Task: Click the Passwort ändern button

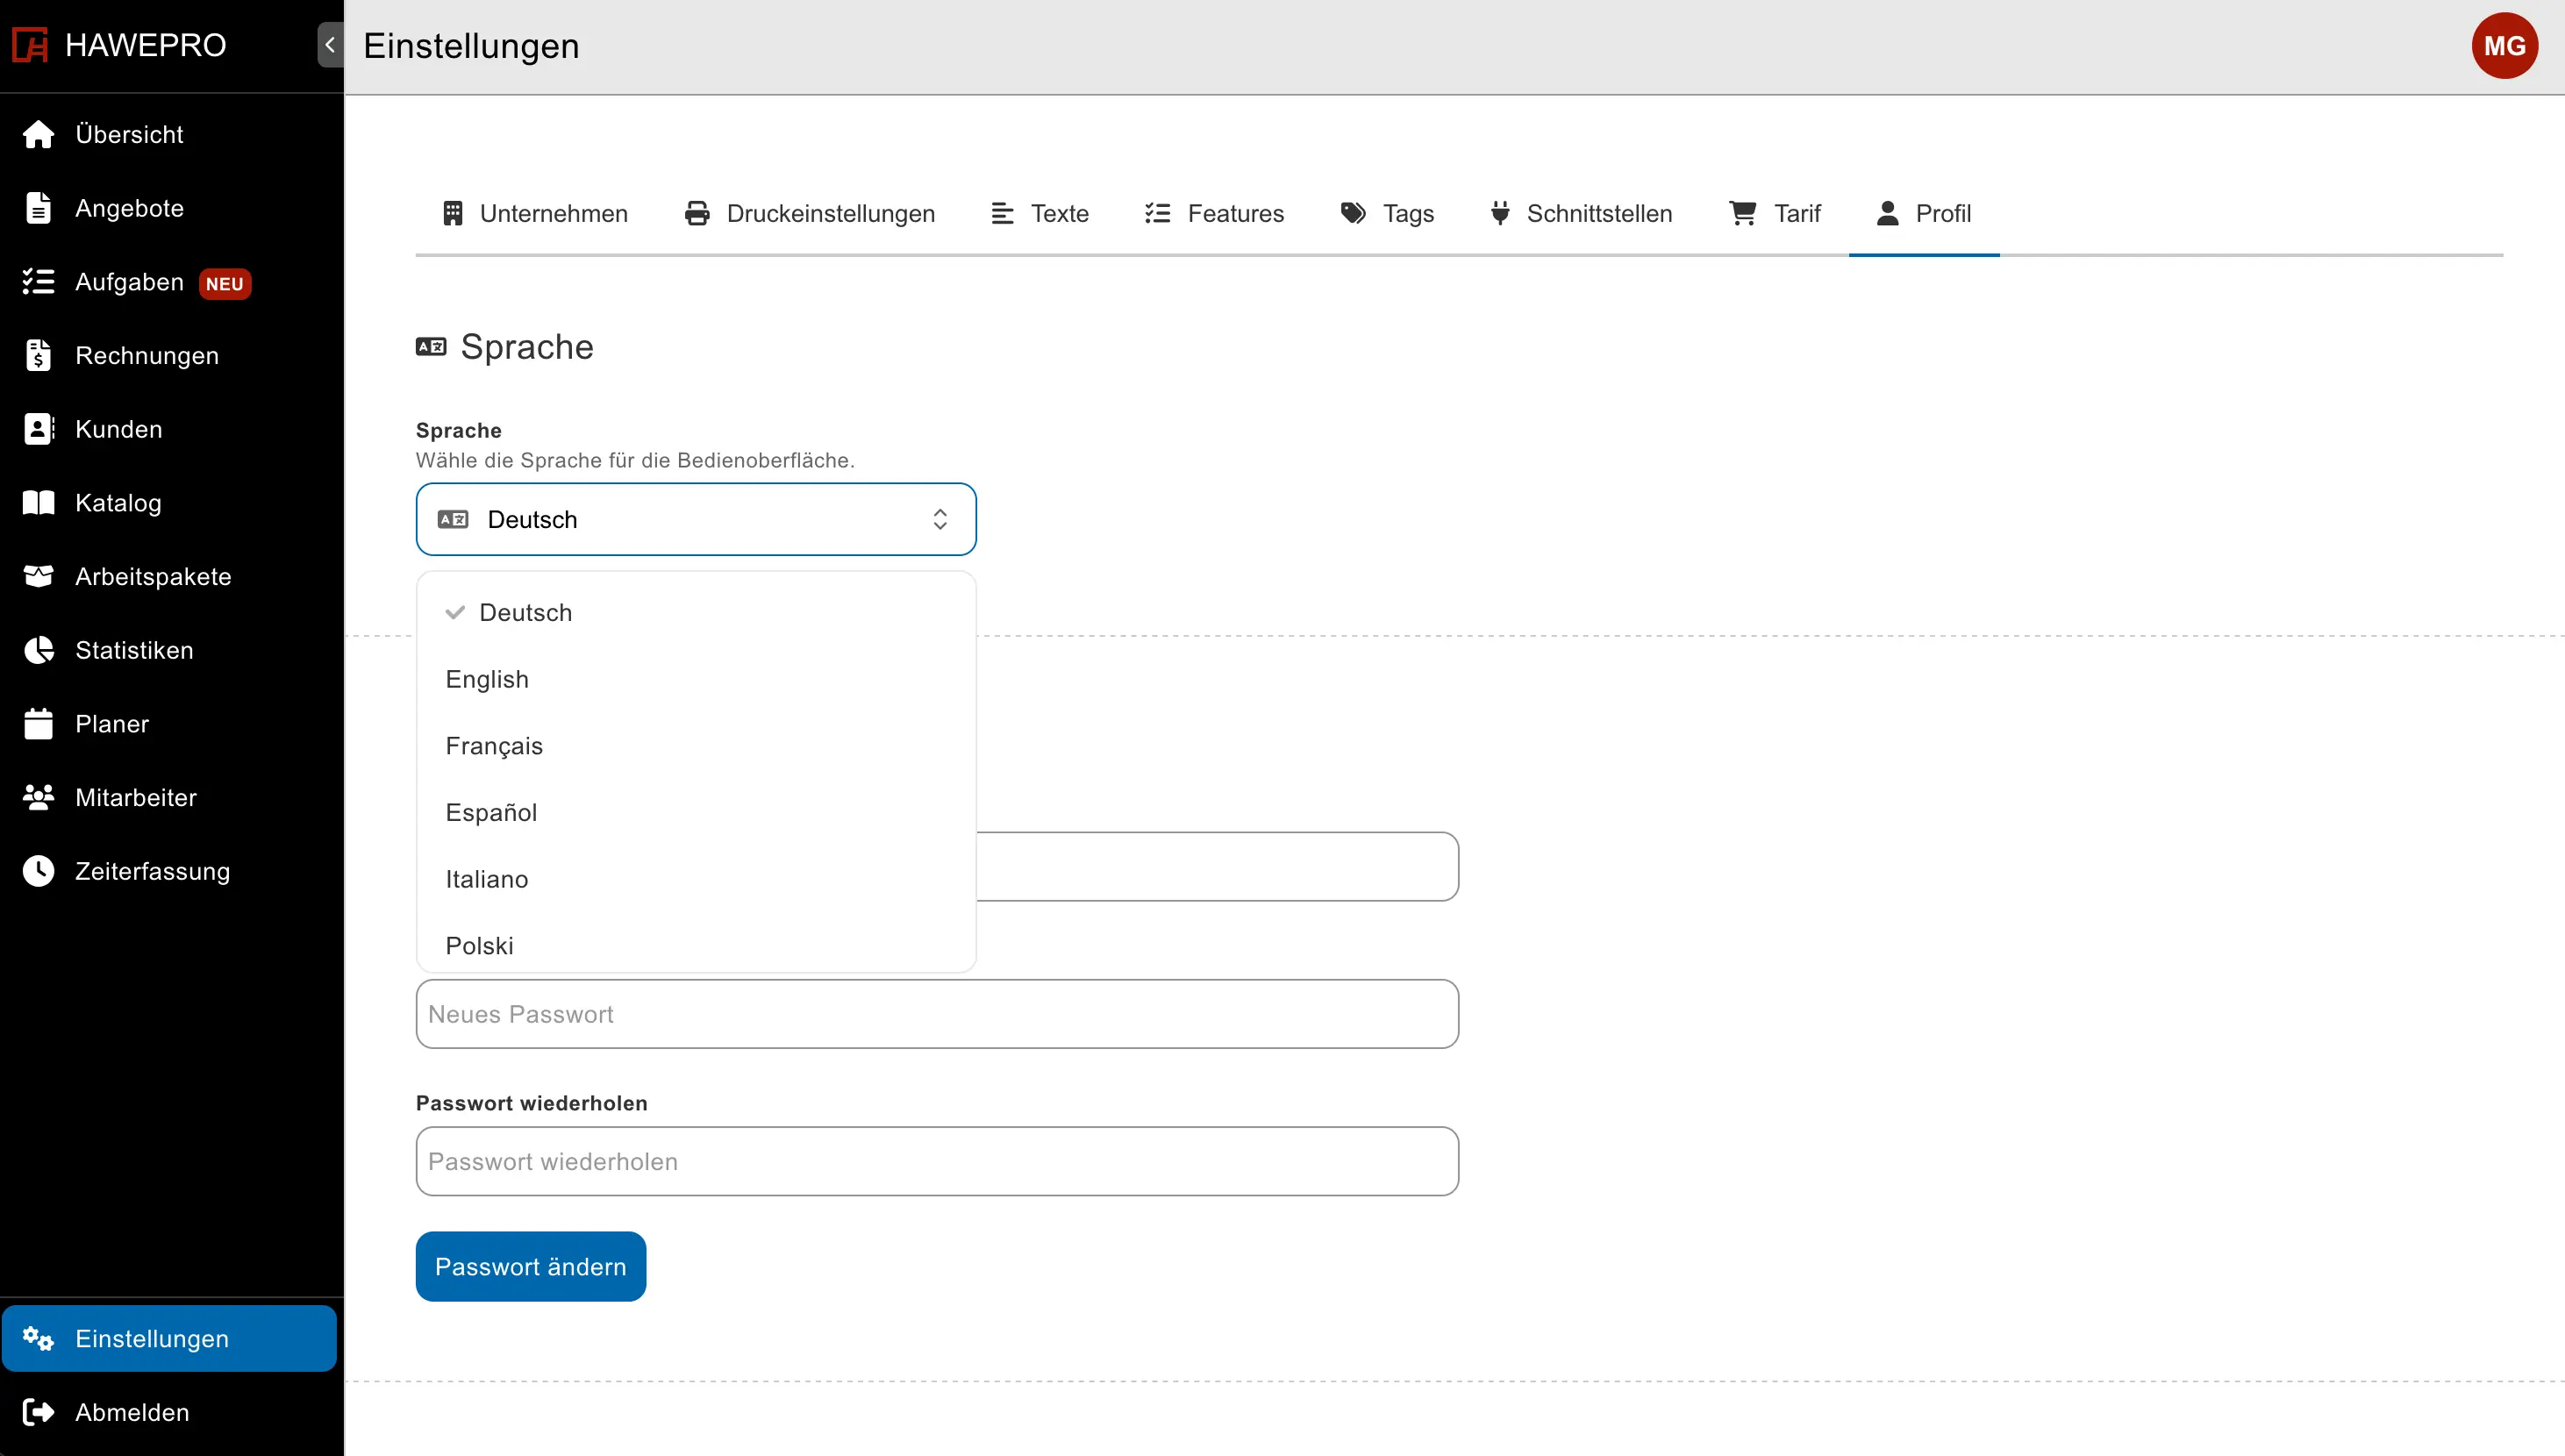Action: [x=531, y=1266]
